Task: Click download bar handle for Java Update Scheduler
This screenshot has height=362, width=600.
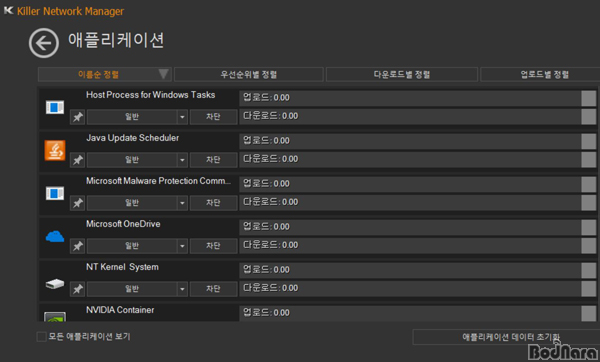Action: [x=589, y=160]
